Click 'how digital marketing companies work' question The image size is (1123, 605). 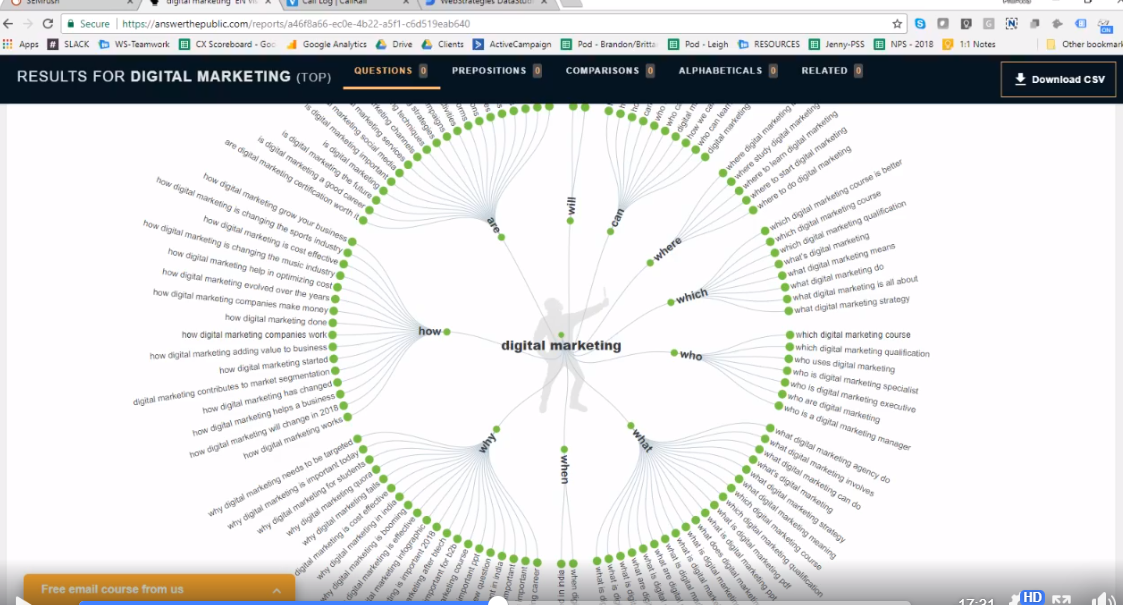tap(254, 334)
